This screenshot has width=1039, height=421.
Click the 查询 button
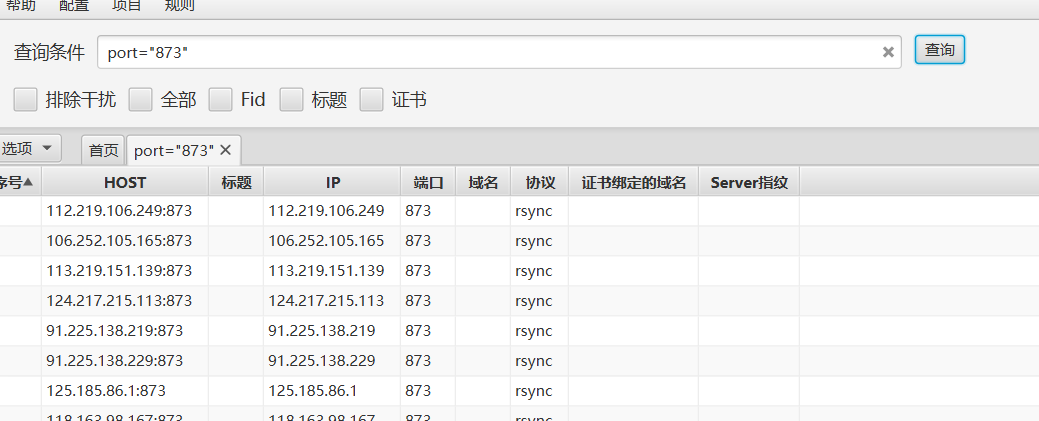click(x=940, y=50)
